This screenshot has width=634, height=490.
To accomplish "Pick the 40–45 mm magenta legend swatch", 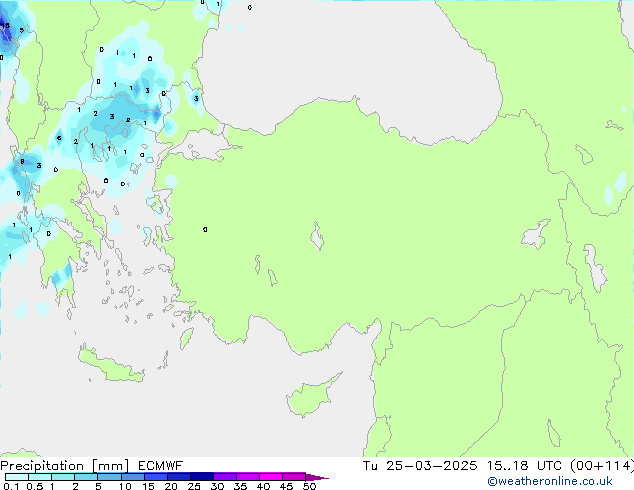I will click(271, 477).
